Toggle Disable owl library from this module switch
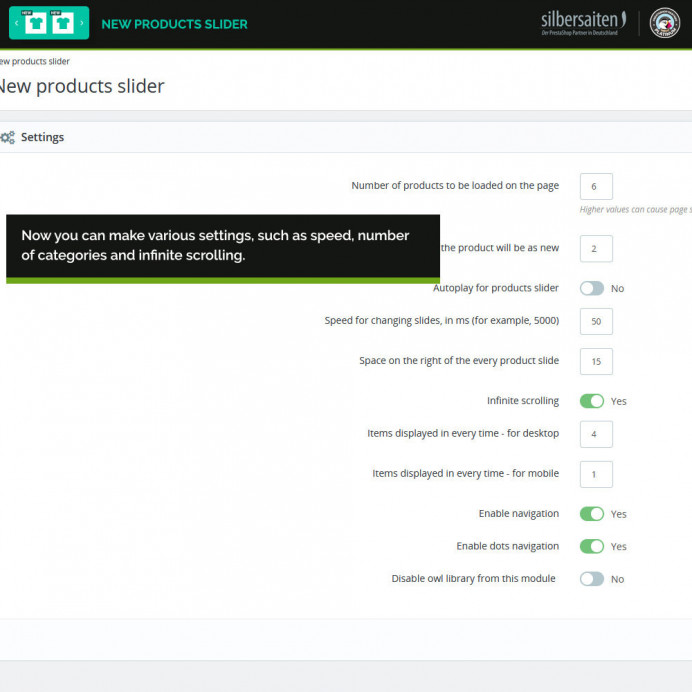Screen dimensions: 692x692 tap(592, 579)
